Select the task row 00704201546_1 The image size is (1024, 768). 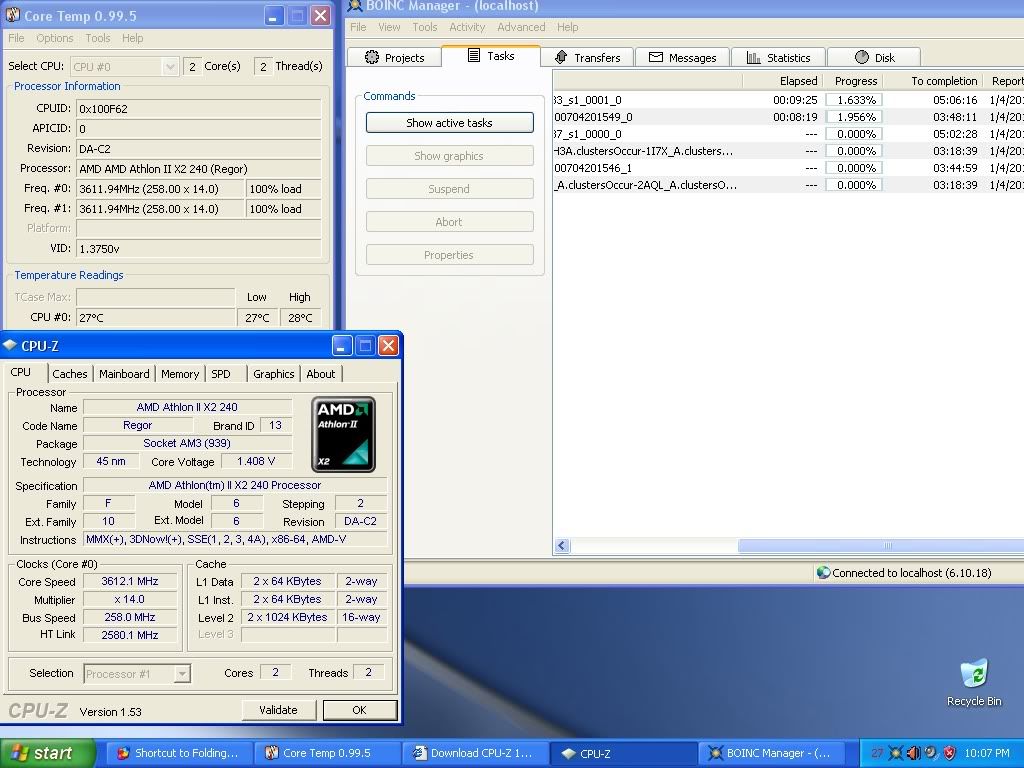[788, 168]
